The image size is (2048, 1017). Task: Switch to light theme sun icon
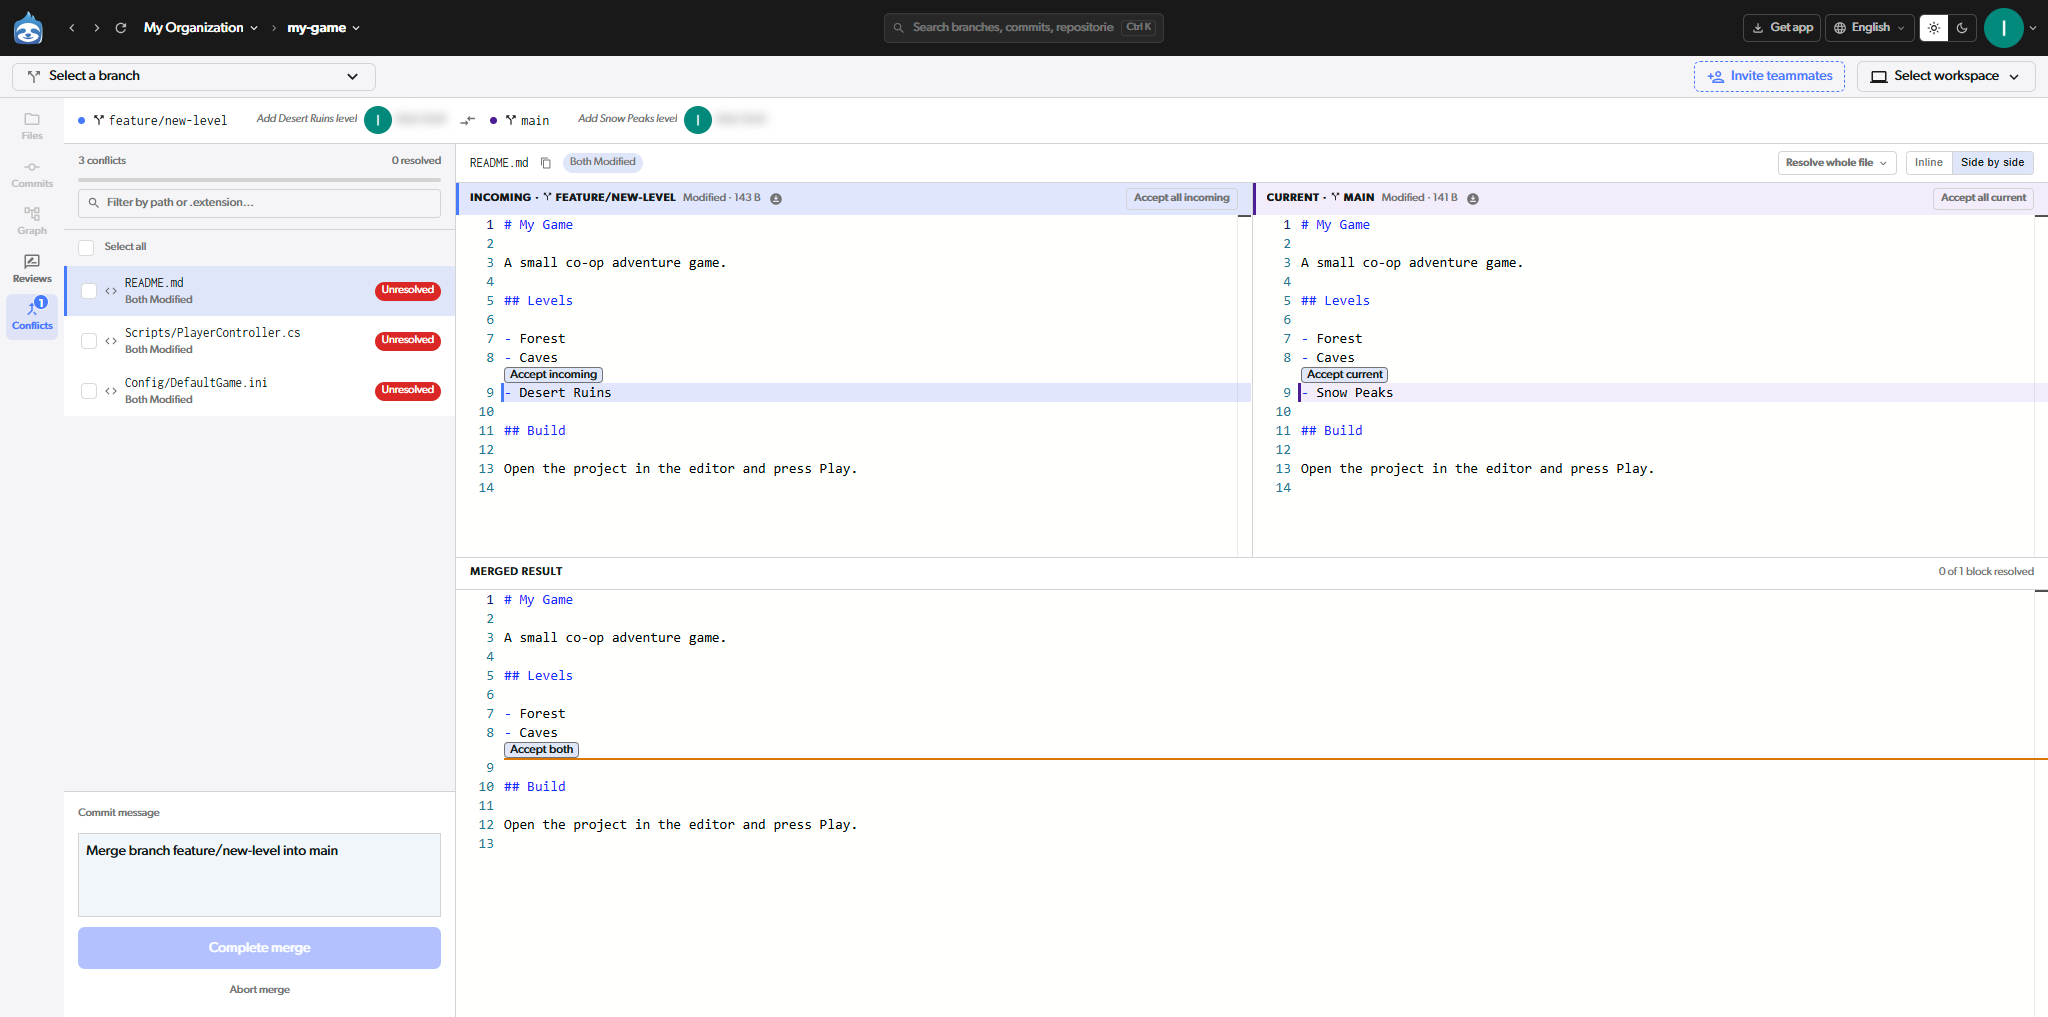coord(1934,28)
